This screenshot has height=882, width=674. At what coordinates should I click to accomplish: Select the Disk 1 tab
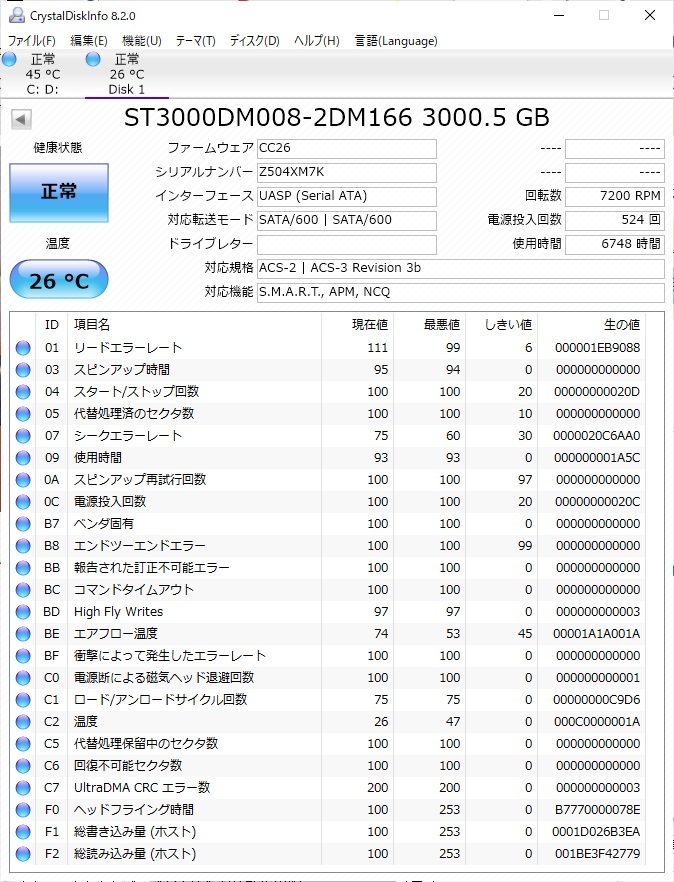127,74
